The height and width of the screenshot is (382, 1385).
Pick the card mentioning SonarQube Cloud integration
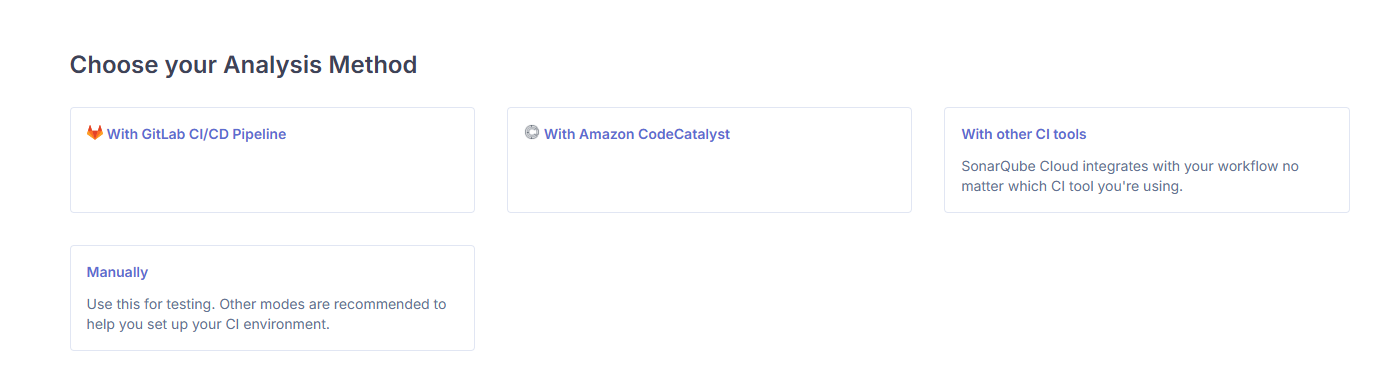pyautogui.click(x=1147, y=160)
